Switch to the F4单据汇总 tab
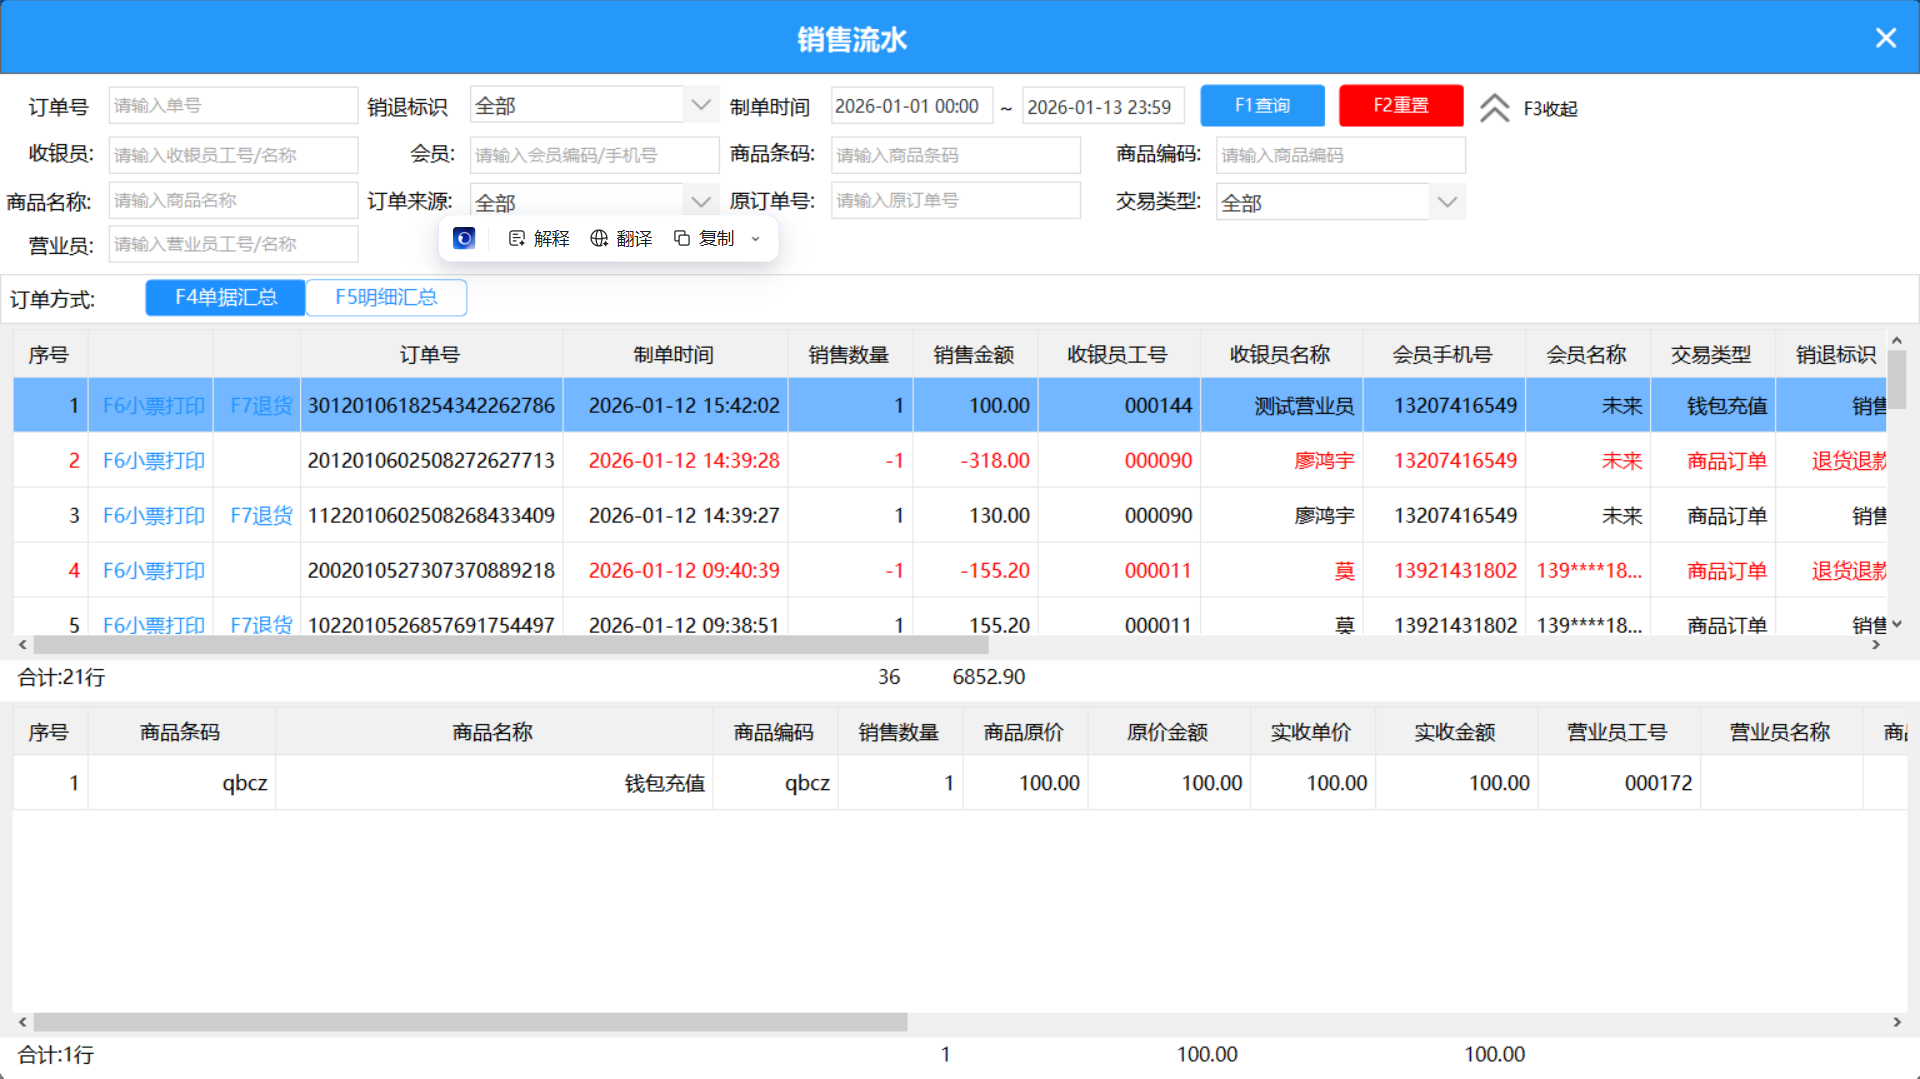The height and width of the screenshot is (1079, 1920). tap(225, 297)
